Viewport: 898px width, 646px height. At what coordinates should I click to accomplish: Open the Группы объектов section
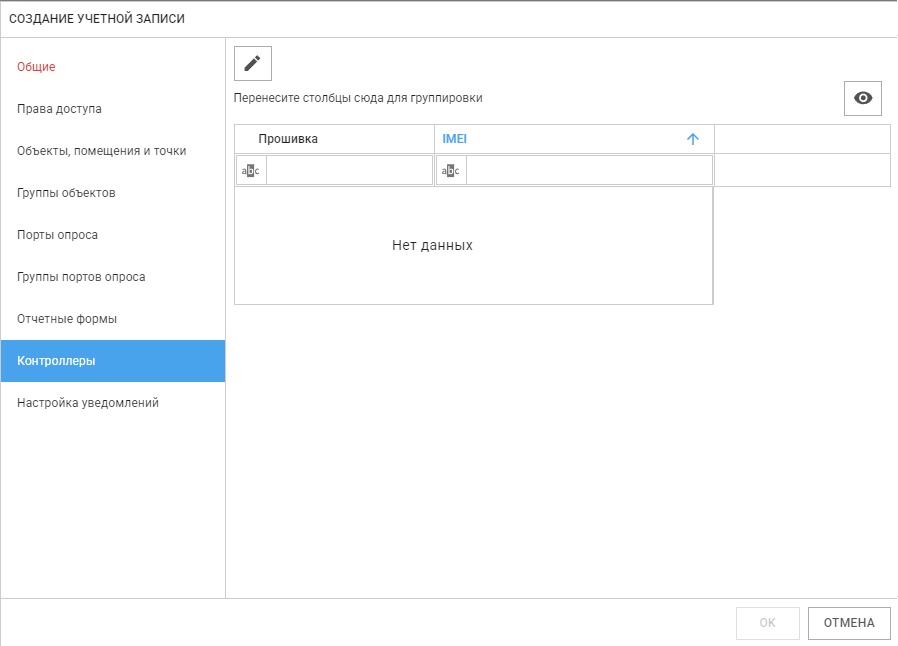click(113, 193)
